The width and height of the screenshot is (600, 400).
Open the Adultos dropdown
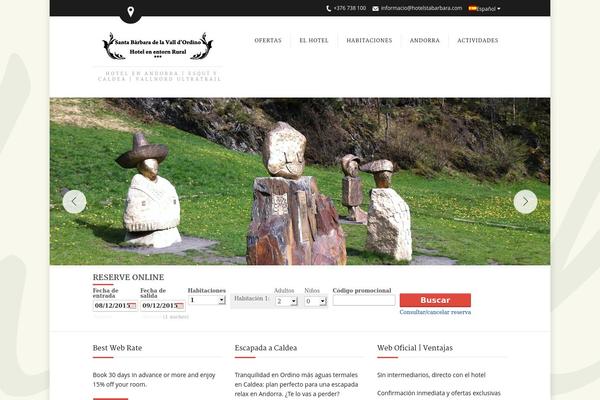286,302
